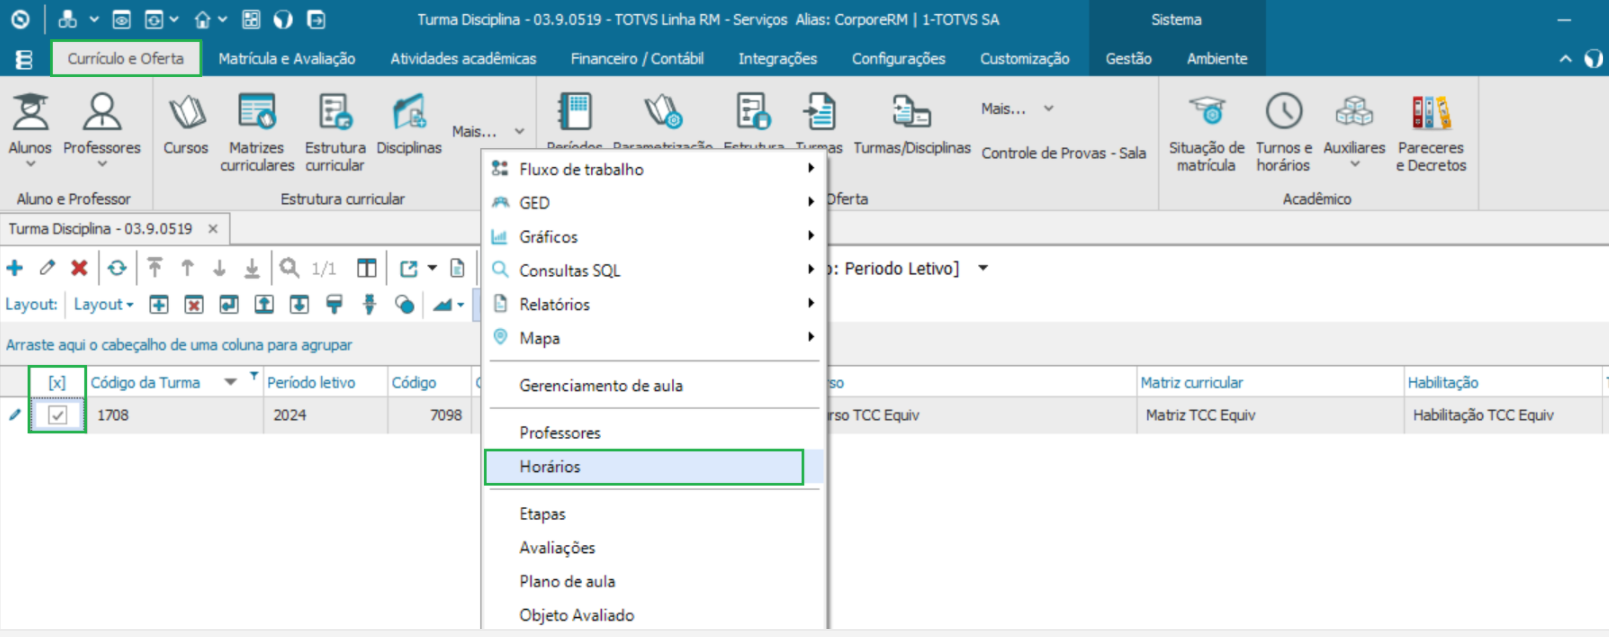Open Turnos e horários
Image resolution: width=1609 pixels, height=637 pixels.
pos(1284,132)
